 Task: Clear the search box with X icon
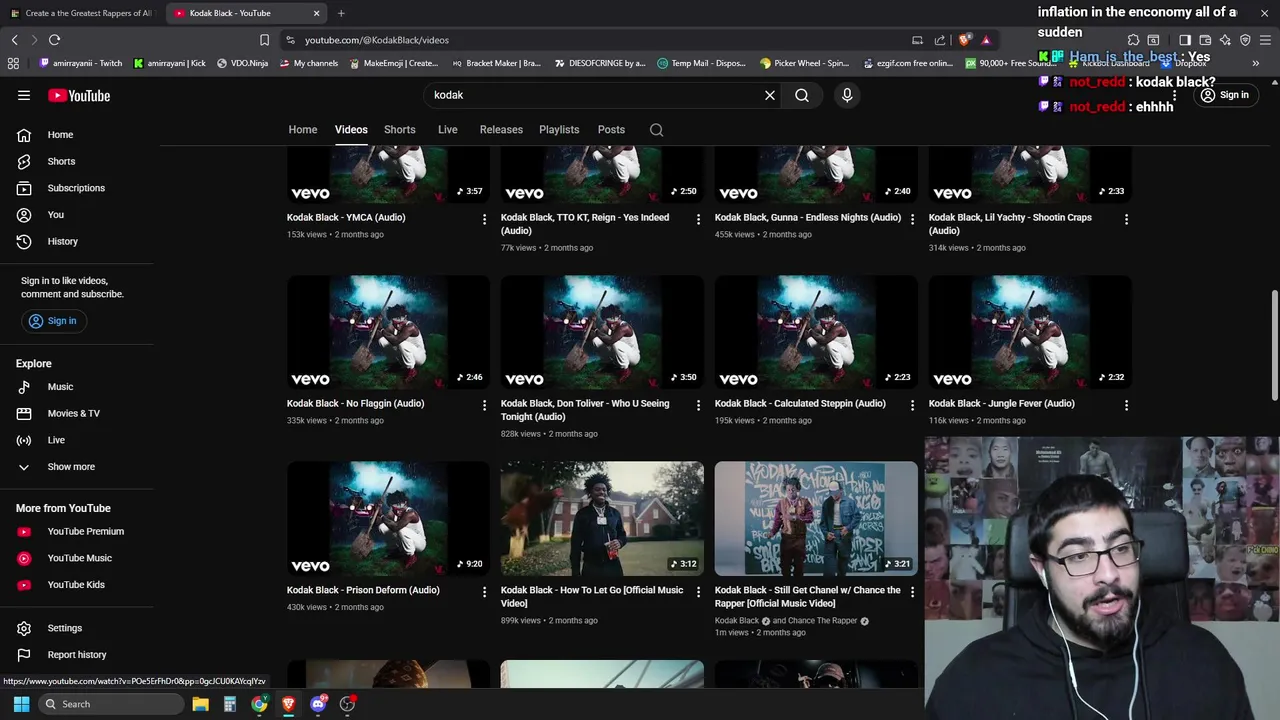(770, 95)
